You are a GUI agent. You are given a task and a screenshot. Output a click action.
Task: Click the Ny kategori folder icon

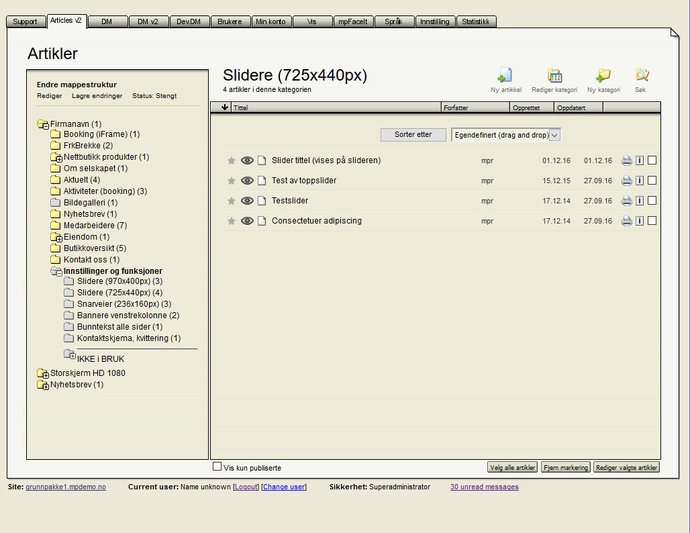603,76
